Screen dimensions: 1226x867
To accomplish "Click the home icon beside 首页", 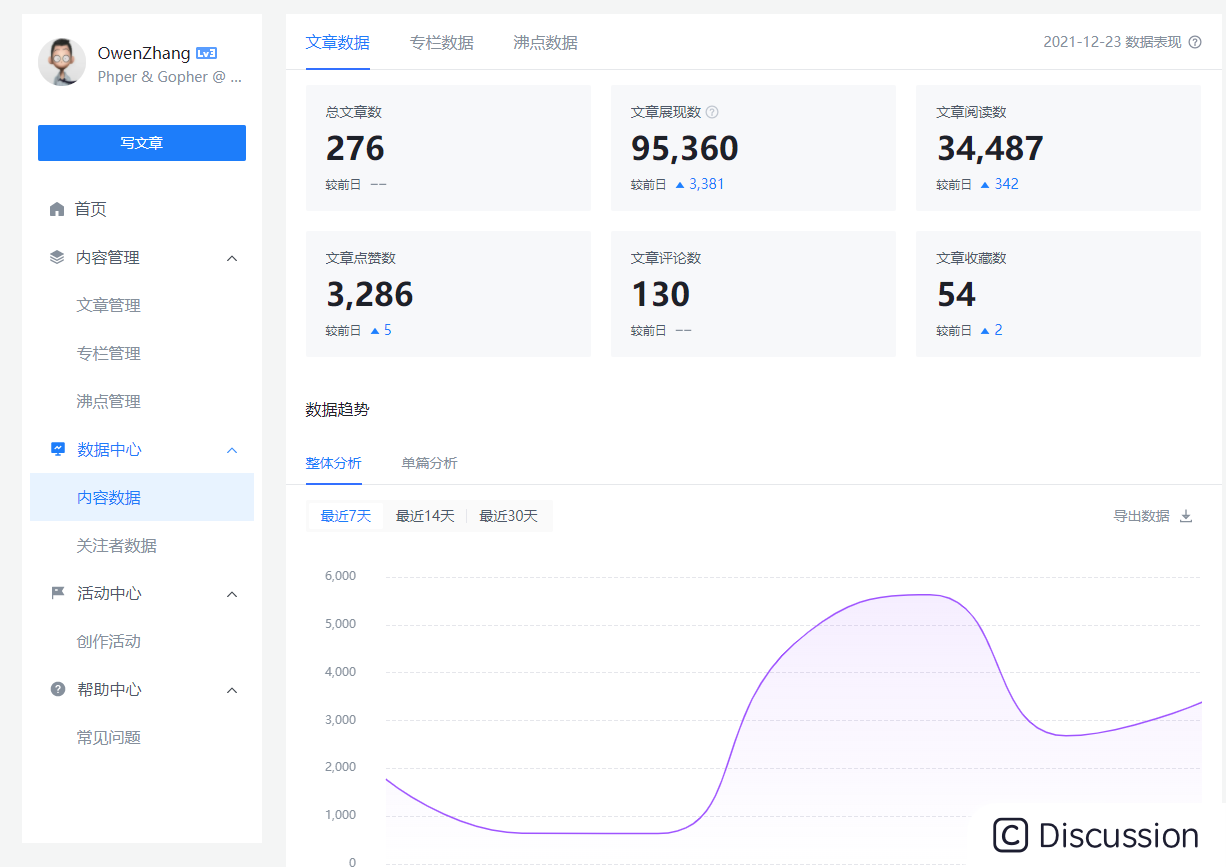I will click(57, 209).
